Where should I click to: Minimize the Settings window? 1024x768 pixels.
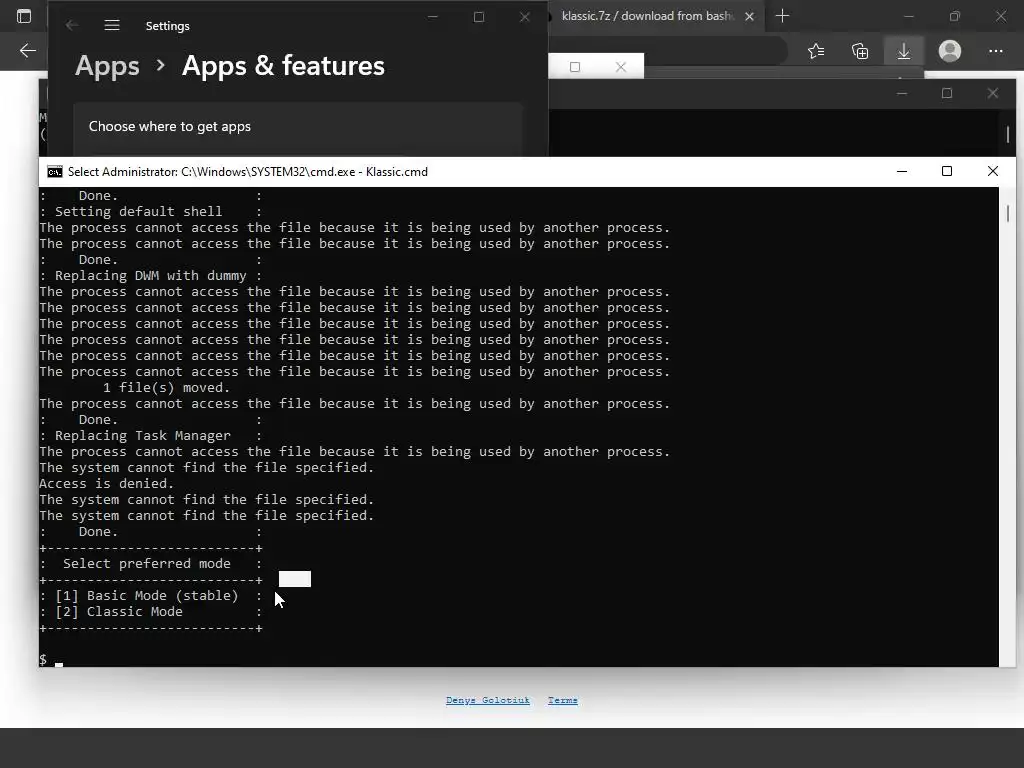click(x=432, y=17)
